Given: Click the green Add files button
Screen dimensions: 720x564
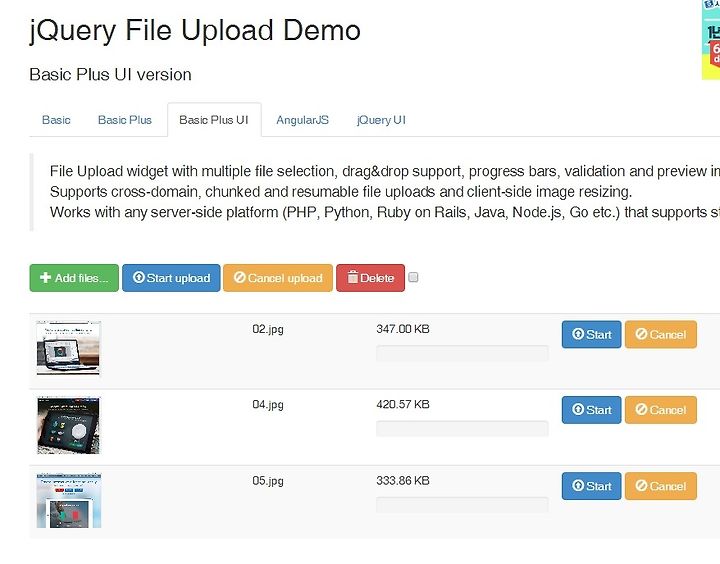Looking at the screenshot, I should 74,278.
